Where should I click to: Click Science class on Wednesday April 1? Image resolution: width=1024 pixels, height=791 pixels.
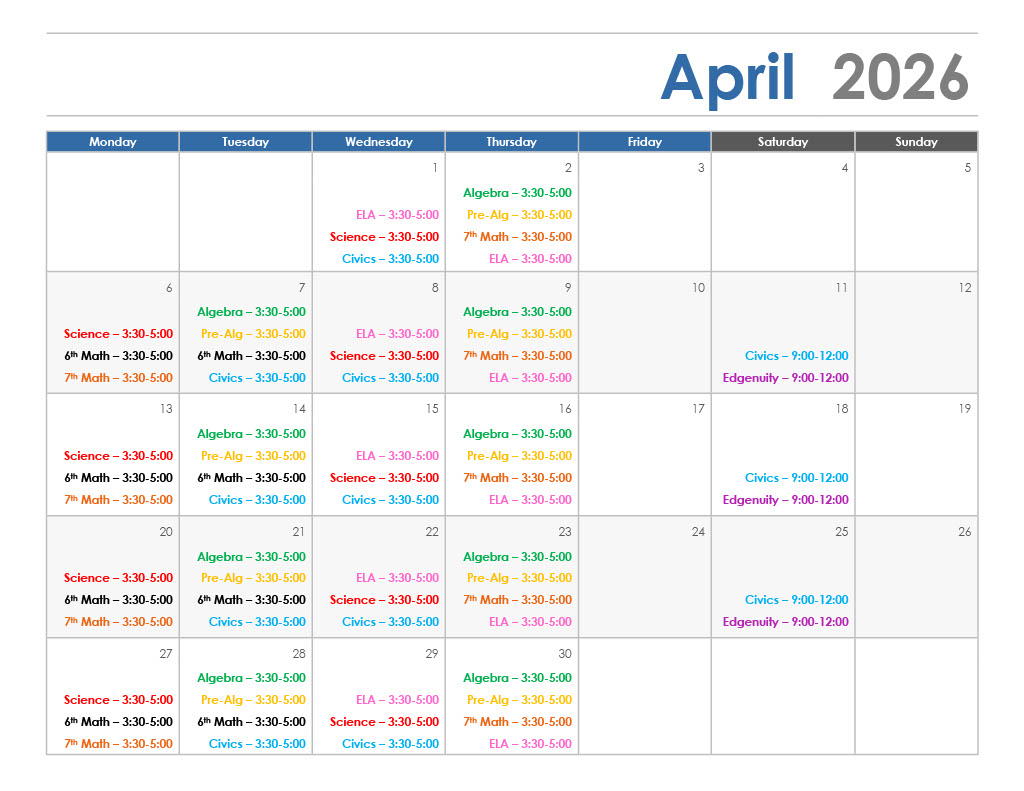(x=384, y=237)
